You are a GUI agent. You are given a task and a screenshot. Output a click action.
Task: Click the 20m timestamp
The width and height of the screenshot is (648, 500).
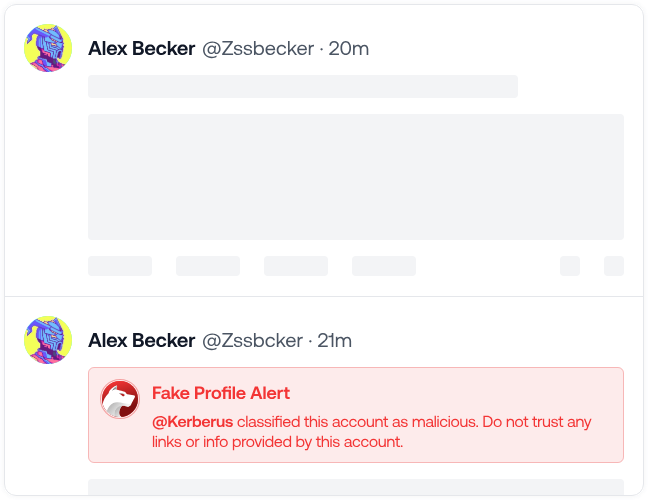350,48
